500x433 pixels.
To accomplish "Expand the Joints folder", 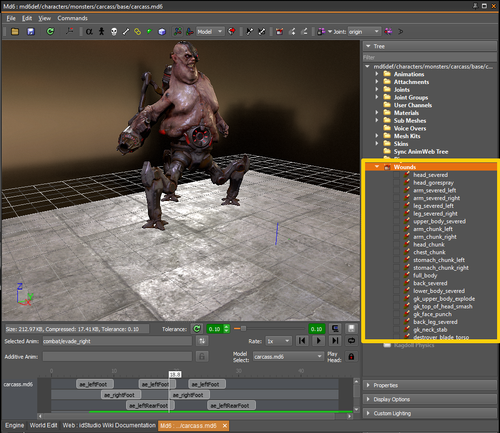I will click(x=377, y=89).
